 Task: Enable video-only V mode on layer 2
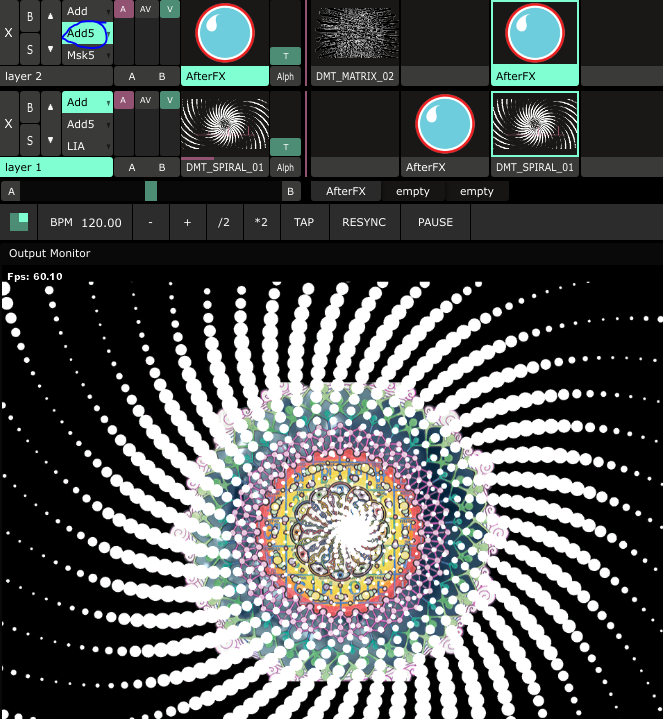pos(169,9)
